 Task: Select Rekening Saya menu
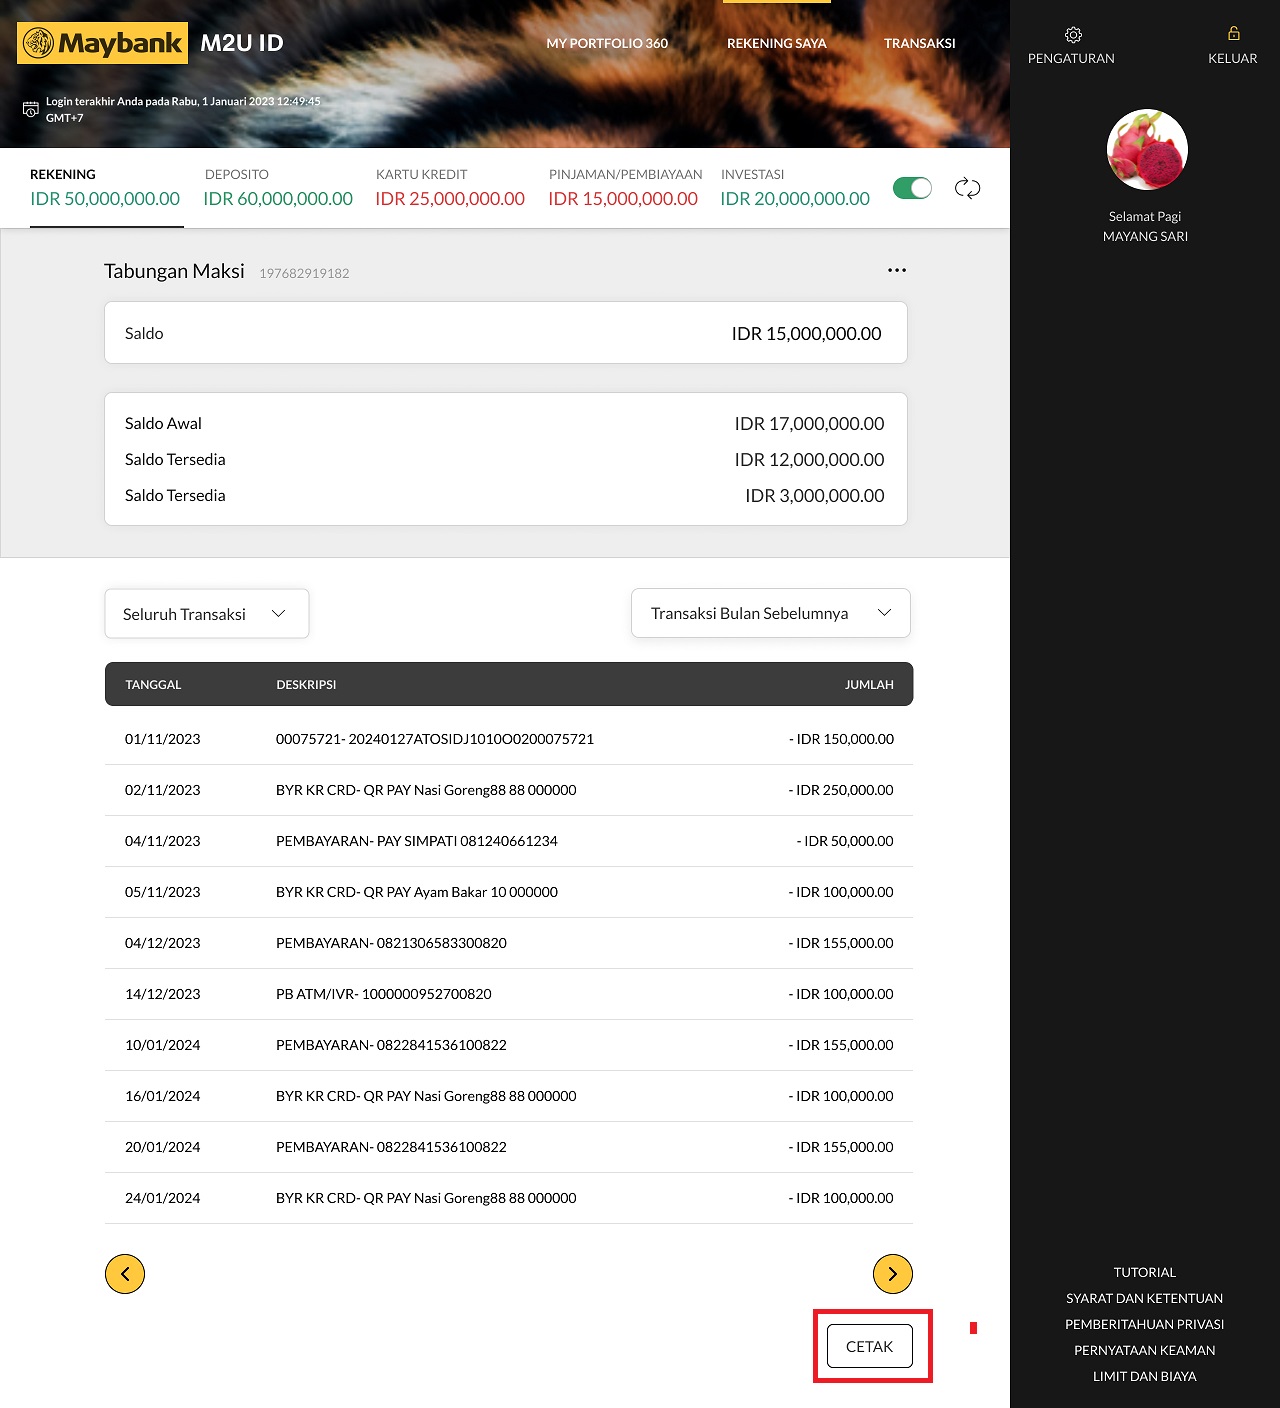[x=777, y=43]
